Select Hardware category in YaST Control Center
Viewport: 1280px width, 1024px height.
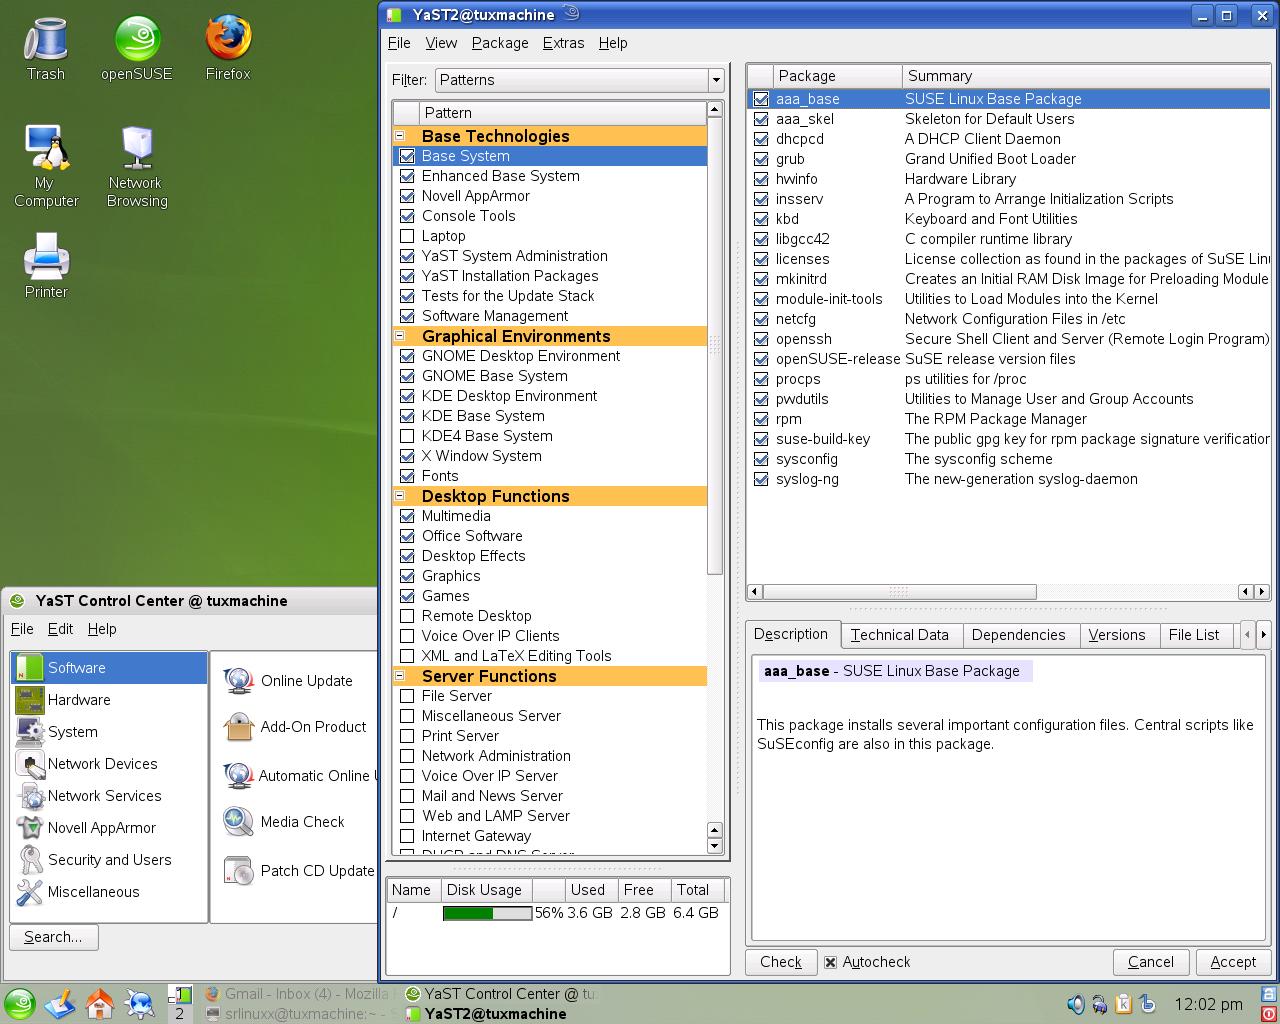(x=109, y=700)
